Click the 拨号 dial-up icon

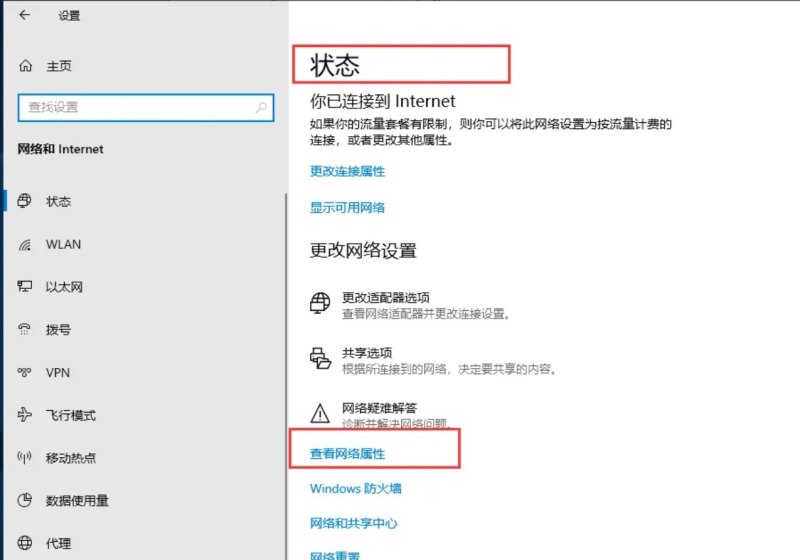click(24, 329)
